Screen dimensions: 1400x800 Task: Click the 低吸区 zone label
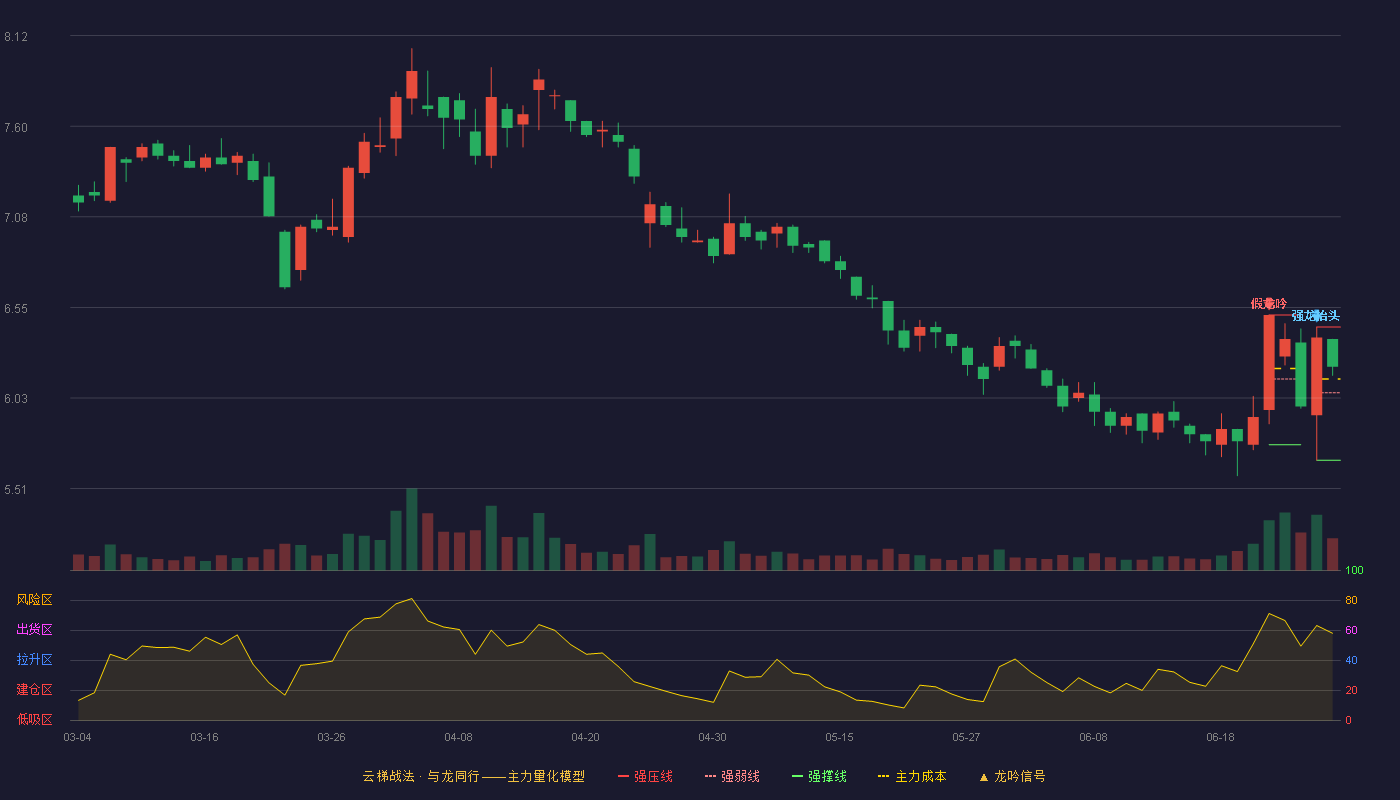coord(34,719)
